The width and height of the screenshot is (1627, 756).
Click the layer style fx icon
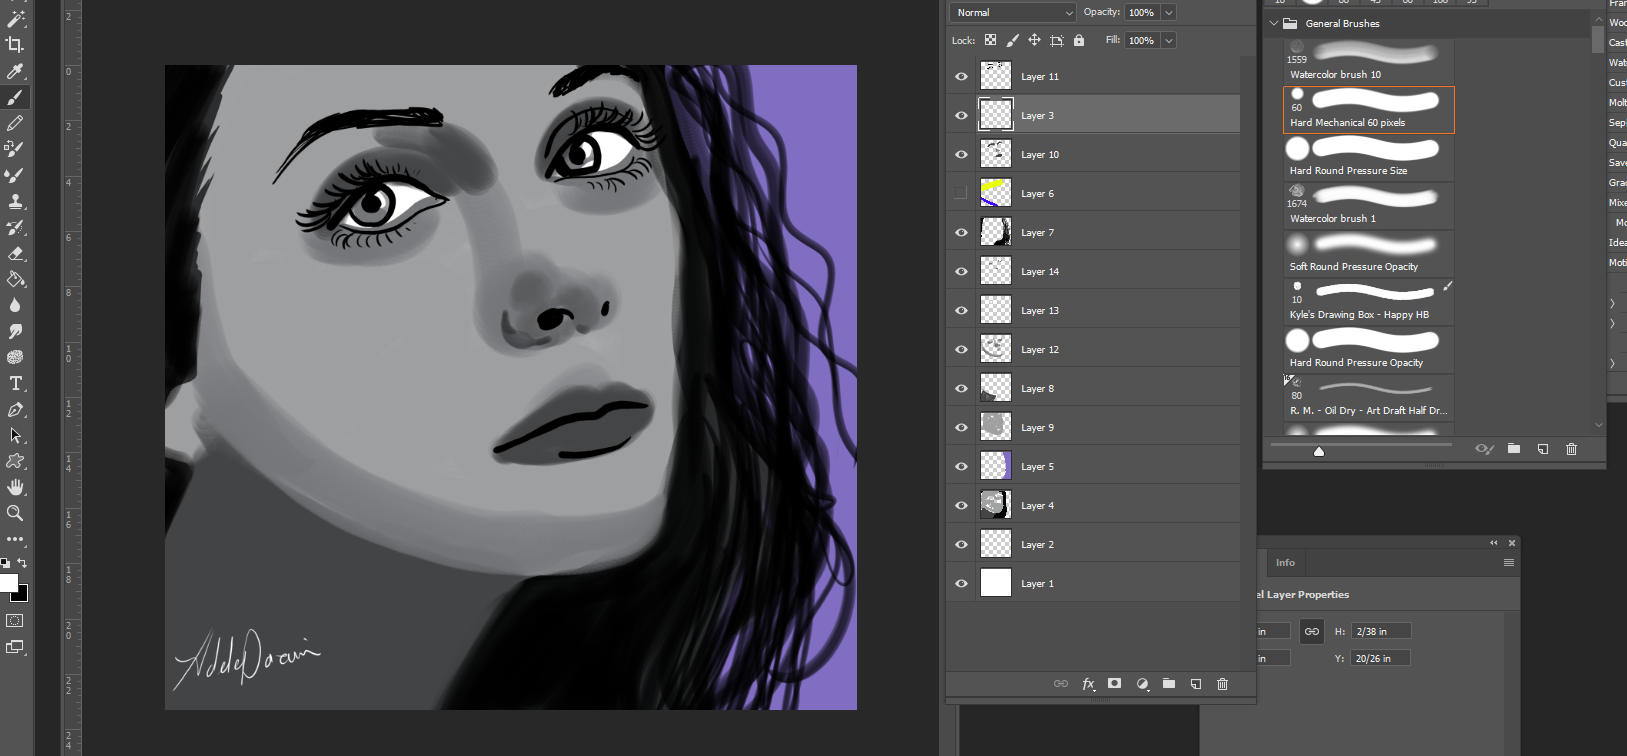click(x=1088, y=684)
